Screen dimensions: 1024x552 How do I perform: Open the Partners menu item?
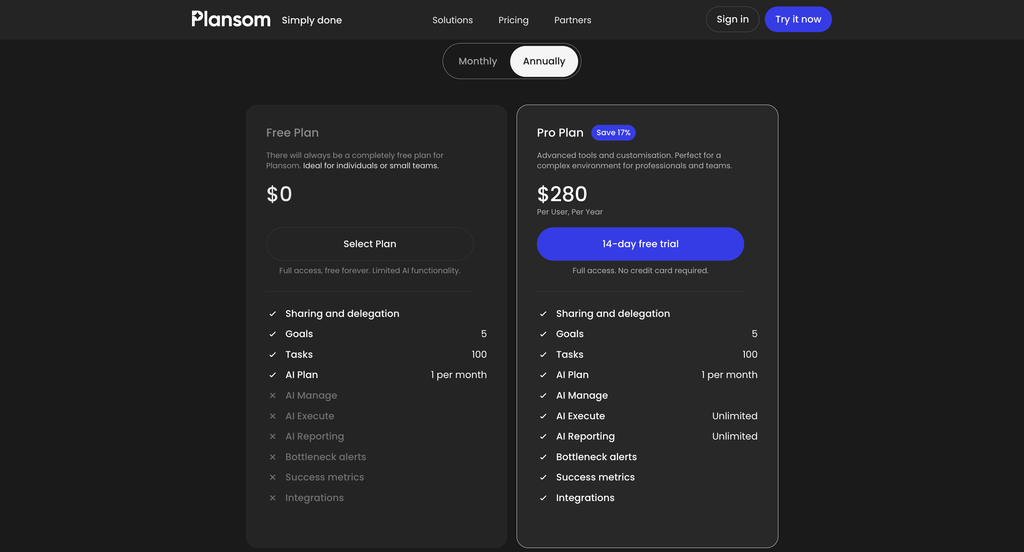(573, 20)
